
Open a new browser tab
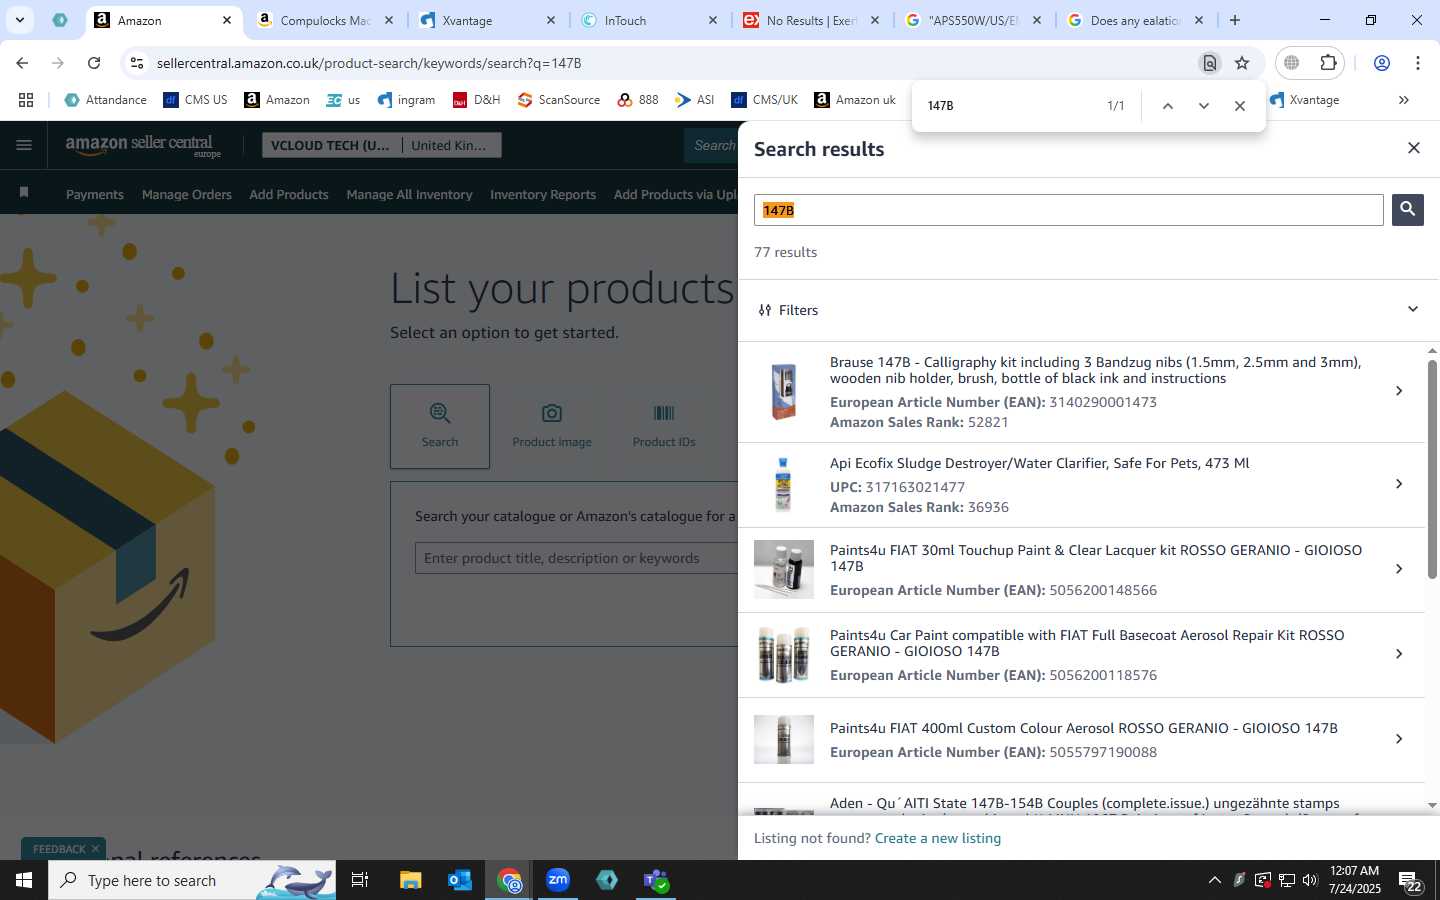(x=1235, y=20)
